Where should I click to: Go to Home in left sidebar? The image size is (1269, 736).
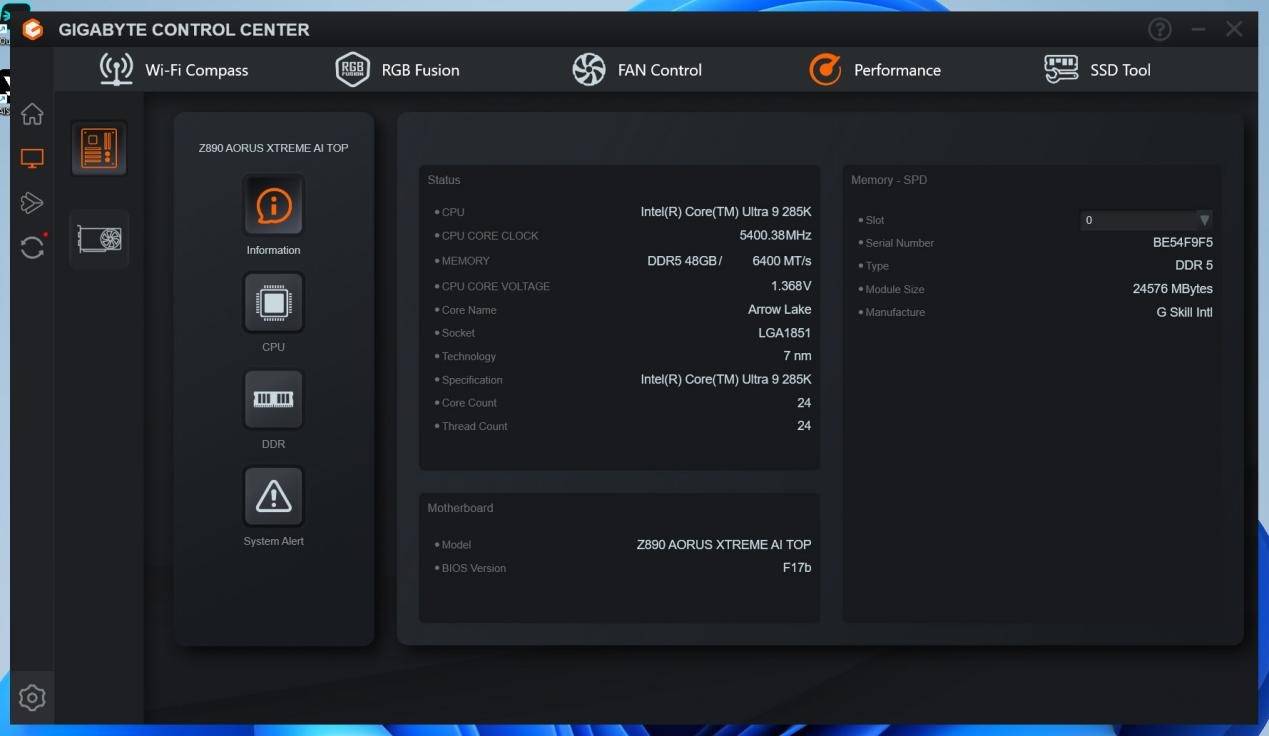point(32,114)
